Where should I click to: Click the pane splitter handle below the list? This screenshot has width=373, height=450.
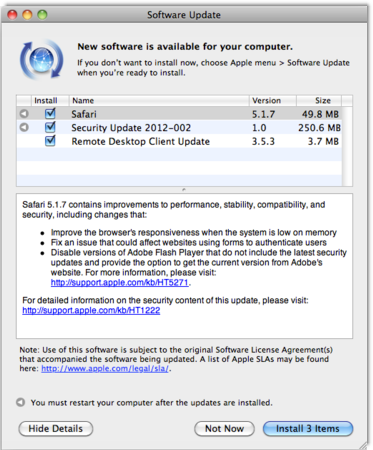(x=184, y=190)
